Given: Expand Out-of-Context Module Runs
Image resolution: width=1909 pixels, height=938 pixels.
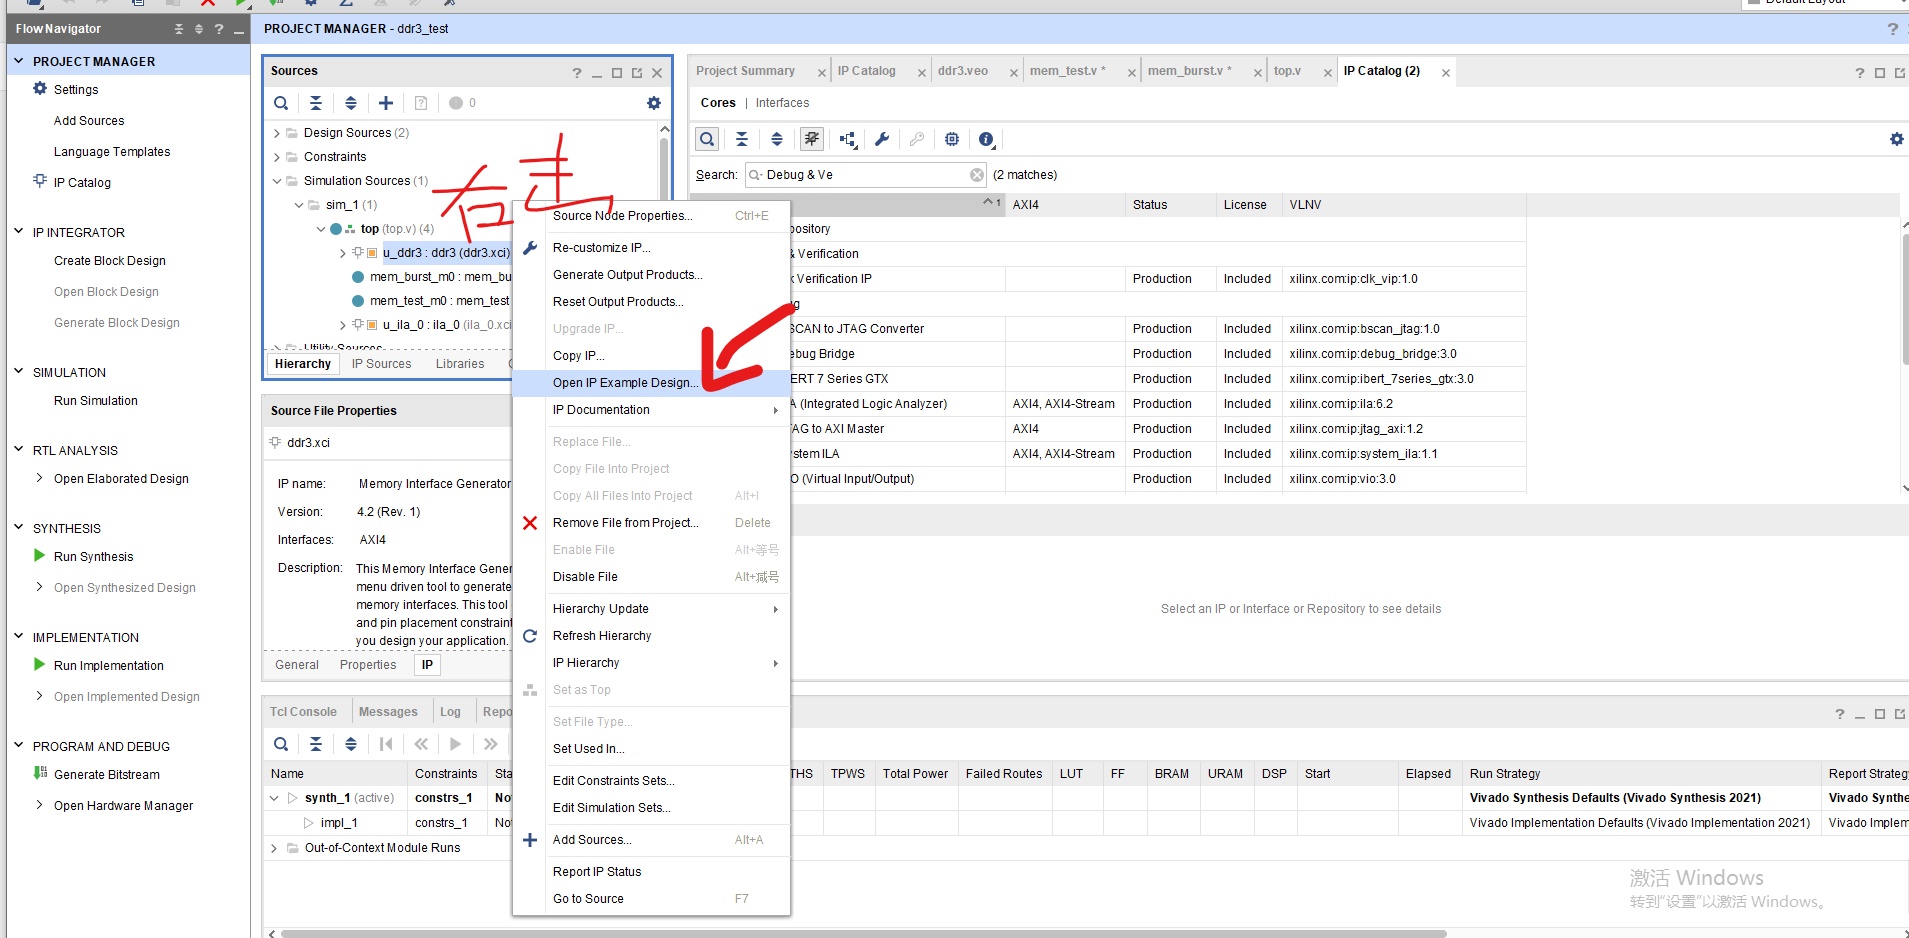Looking at the screenshot, I should click(274, 848).
